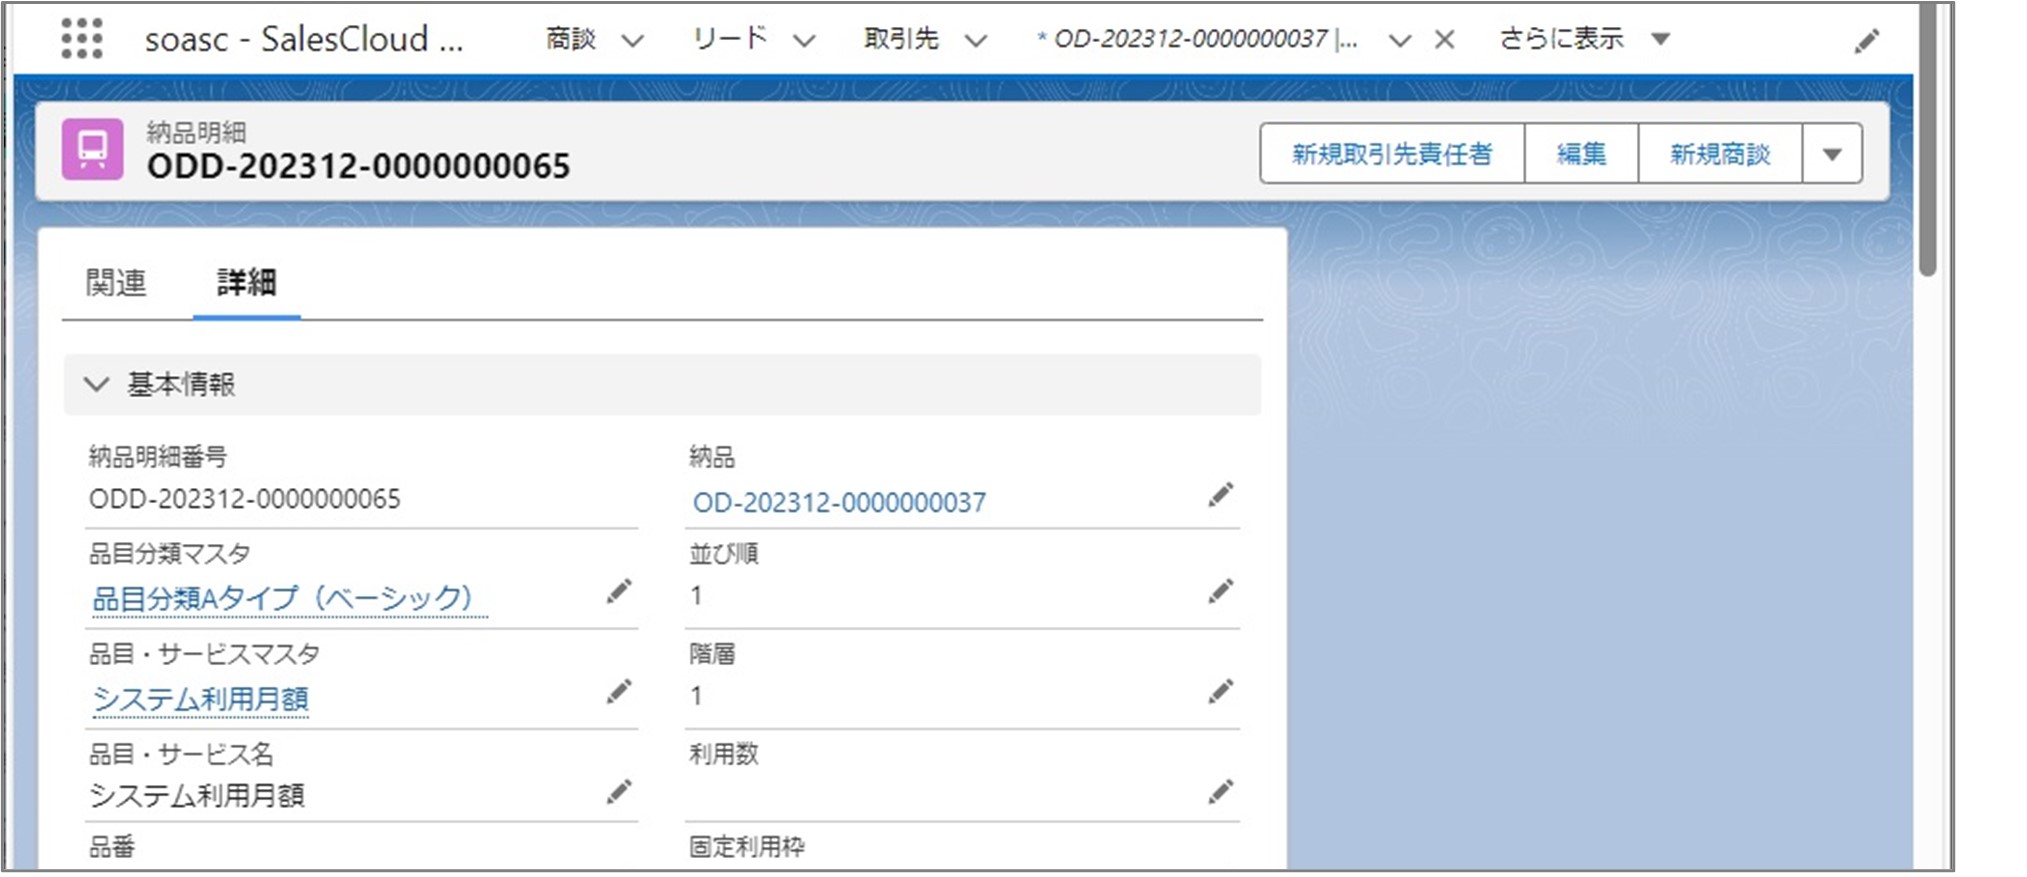Edit 品目分類マスタ field with pencil icon
Screen dimensions: 2027x877
(619, 591)
